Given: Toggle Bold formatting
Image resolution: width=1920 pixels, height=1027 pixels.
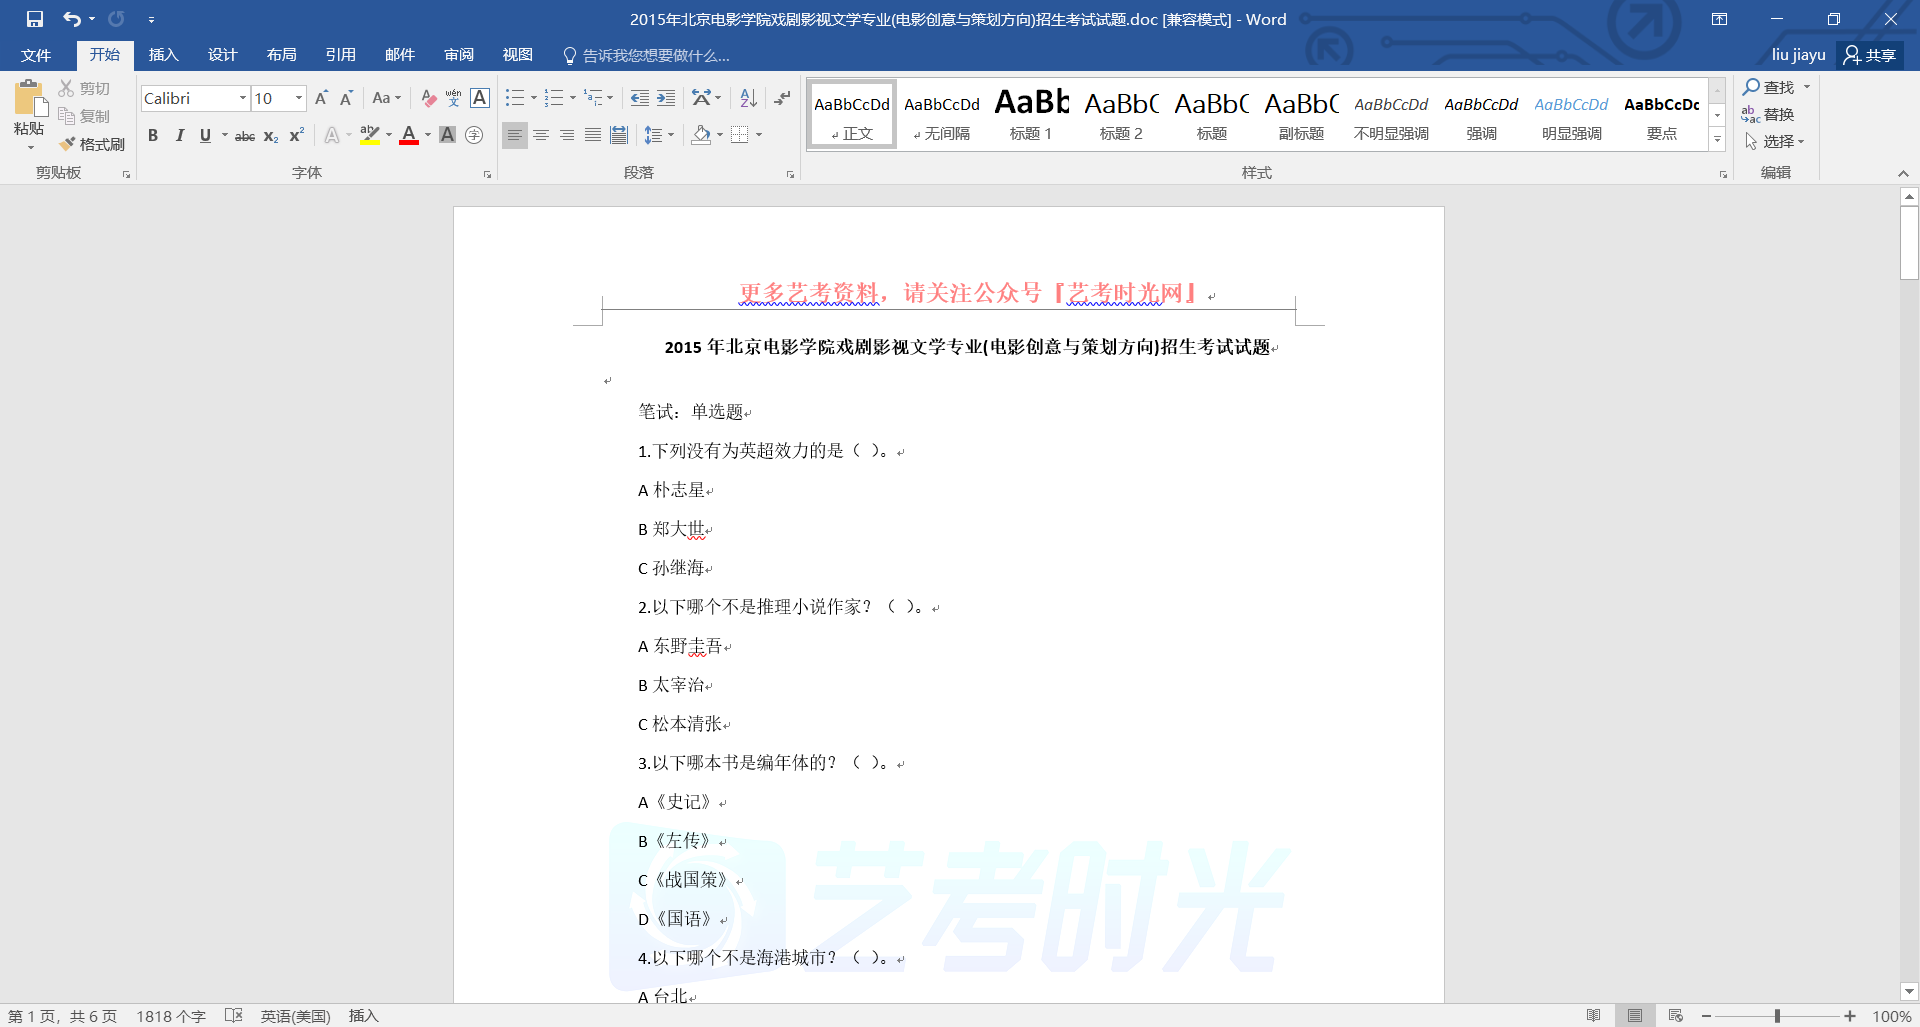Looking at the screenshot, I should click(153, 135).
